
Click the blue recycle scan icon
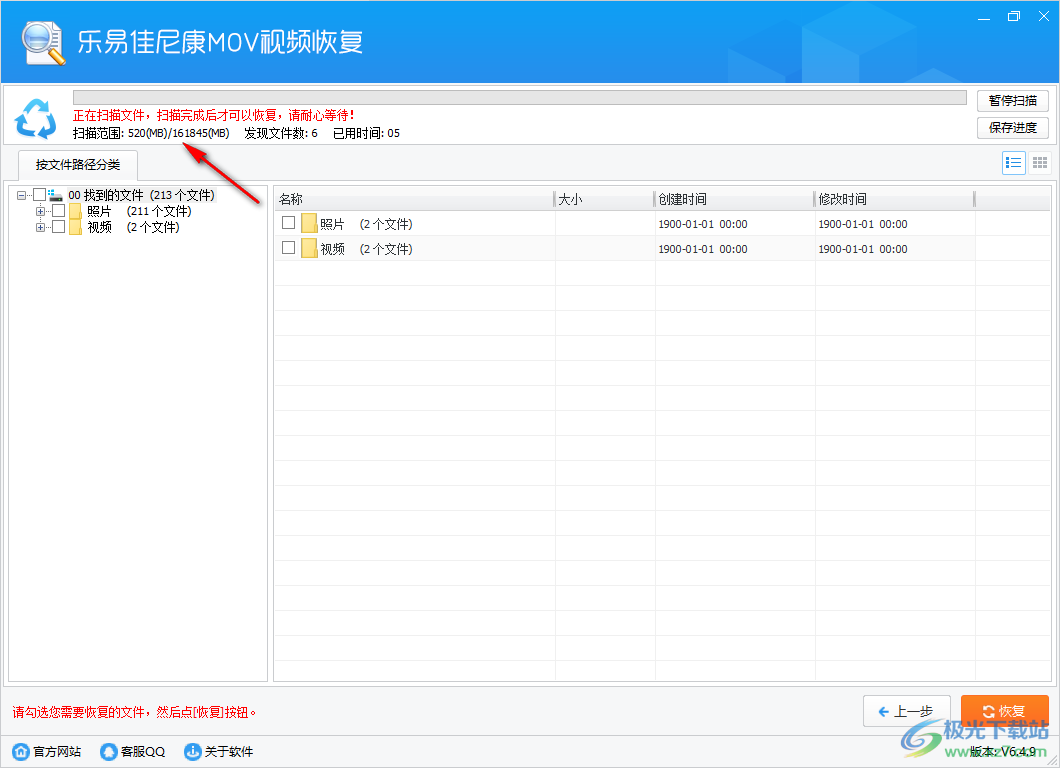pyautogui.click(x=35, y=118)
